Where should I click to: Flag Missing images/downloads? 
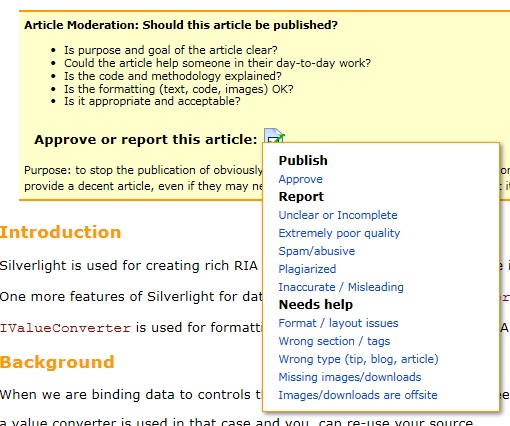point(350,377)
